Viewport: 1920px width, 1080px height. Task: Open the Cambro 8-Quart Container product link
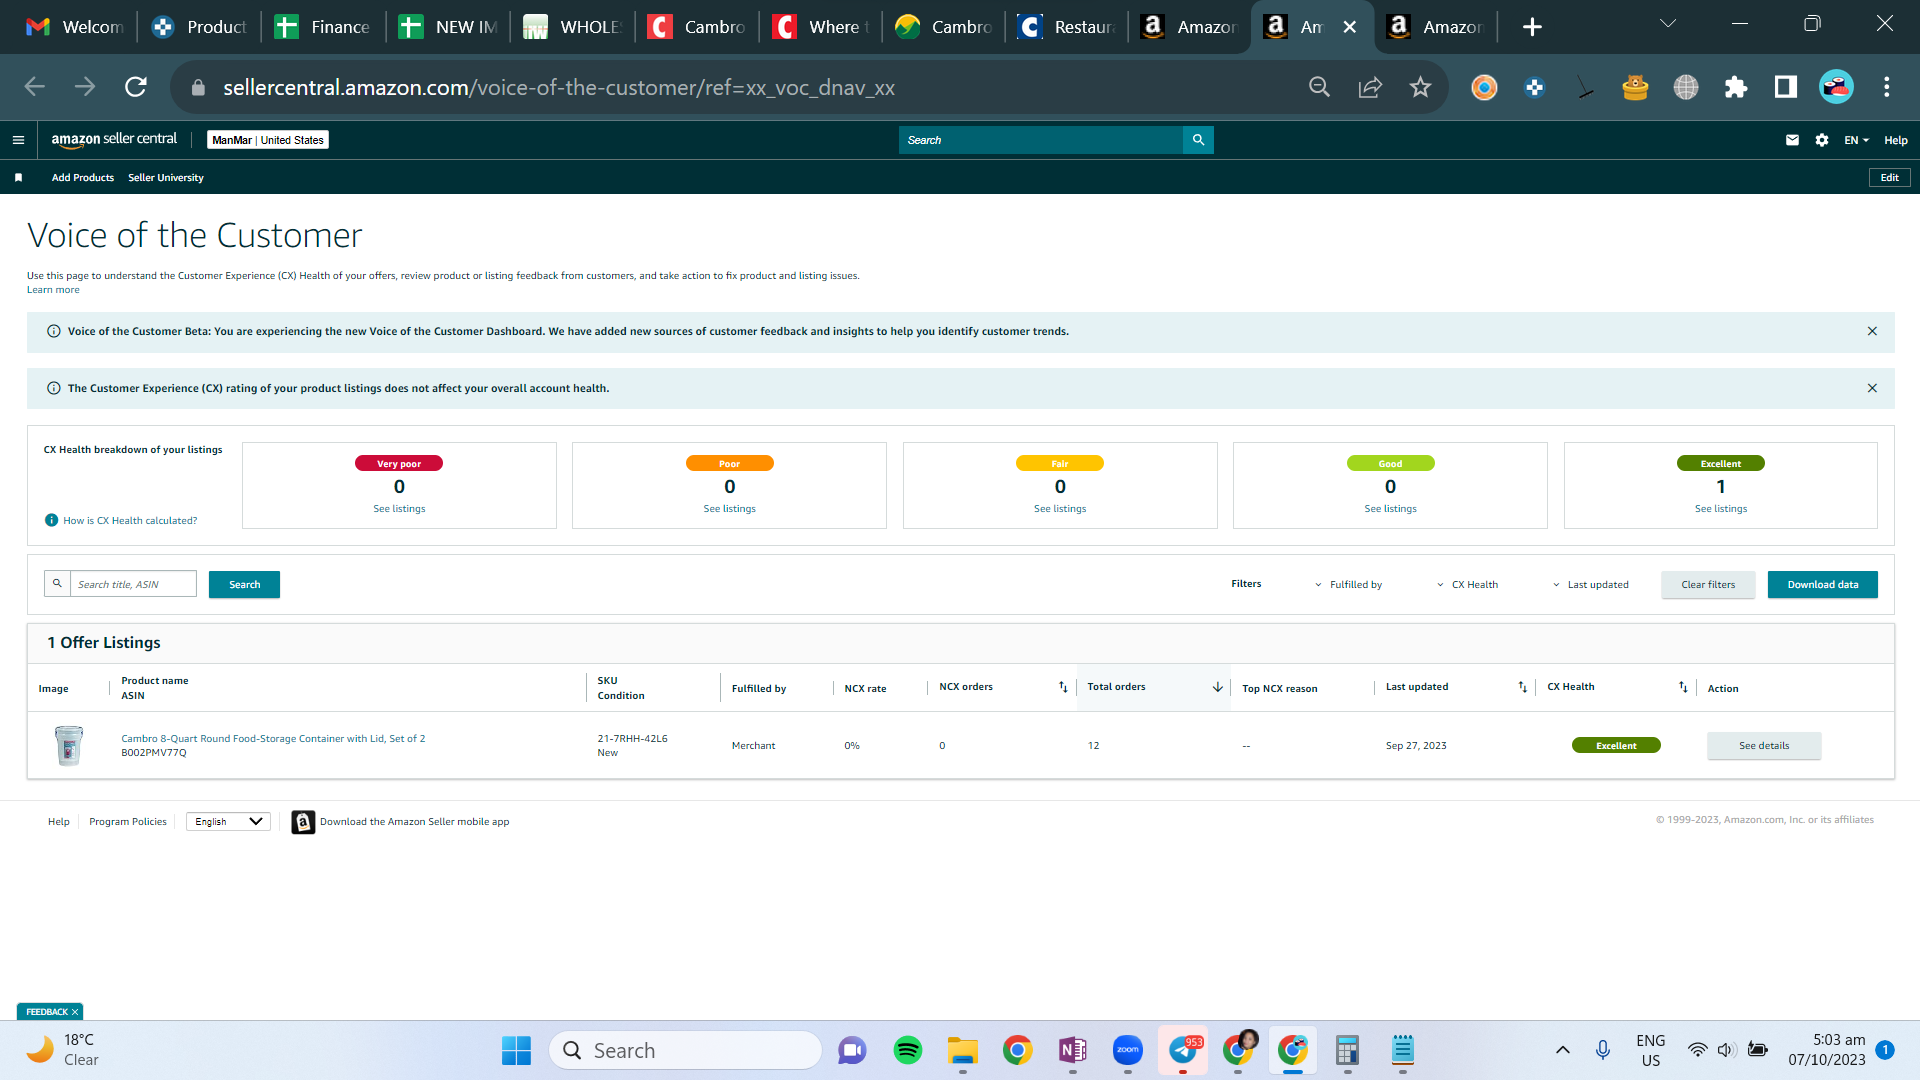pyautogui.click(x=273, y=739)
